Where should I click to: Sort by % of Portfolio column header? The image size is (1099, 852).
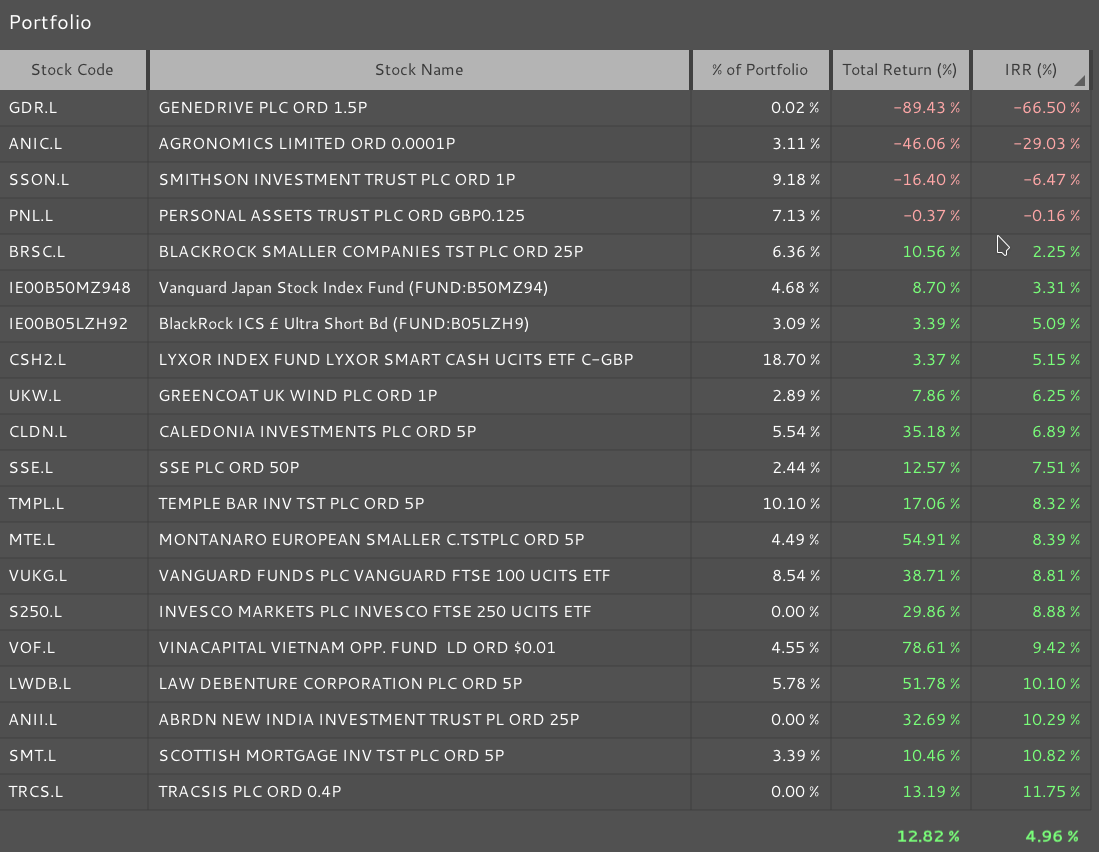click(x=760, y=70)
